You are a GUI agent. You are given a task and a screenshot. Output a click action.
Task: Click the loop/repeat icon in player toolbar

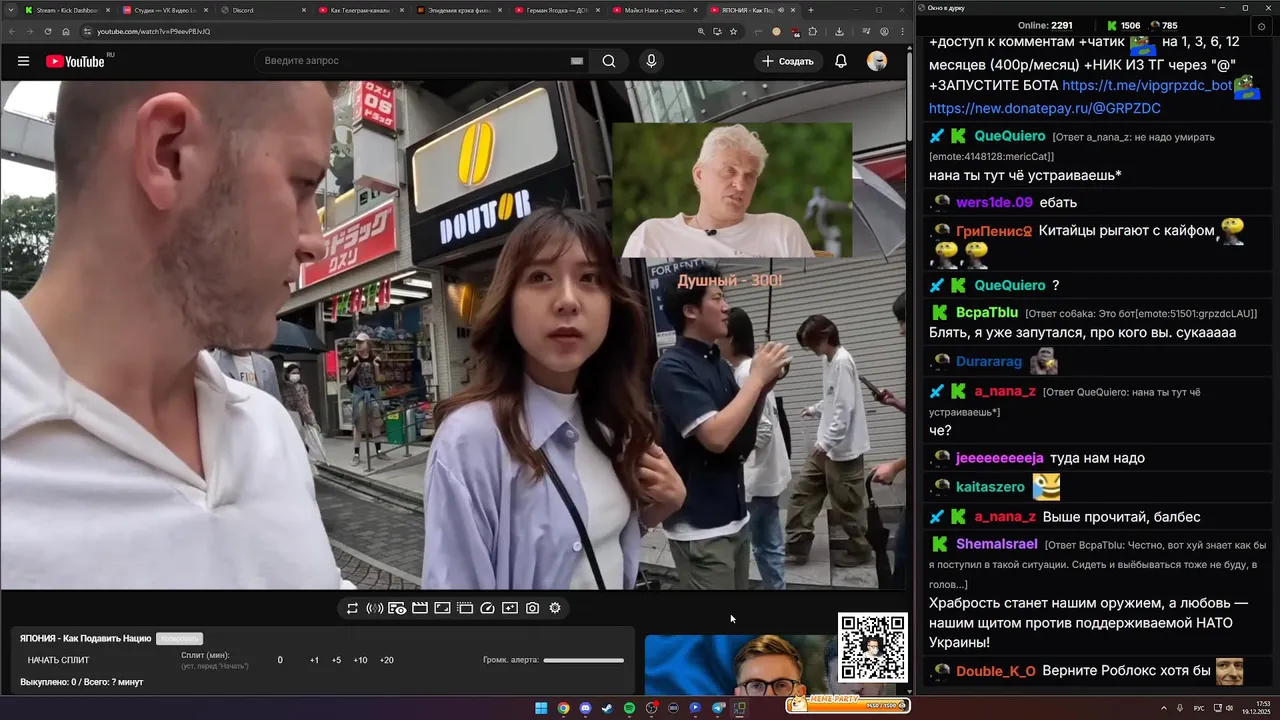(x=352, y=608)
